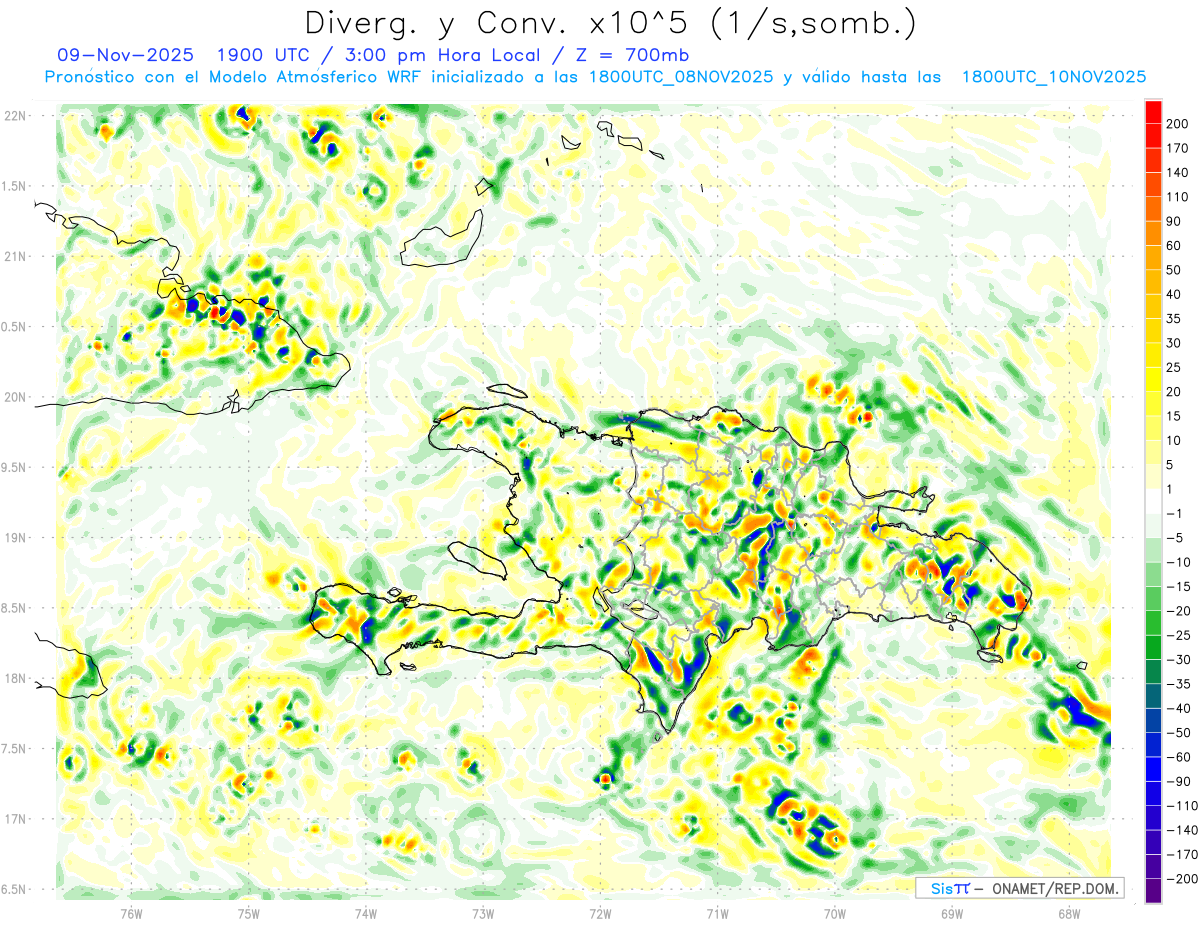Screen dimensions: 1200x927
Task: Click the '22N' latitude label
Action: point(15,116)
